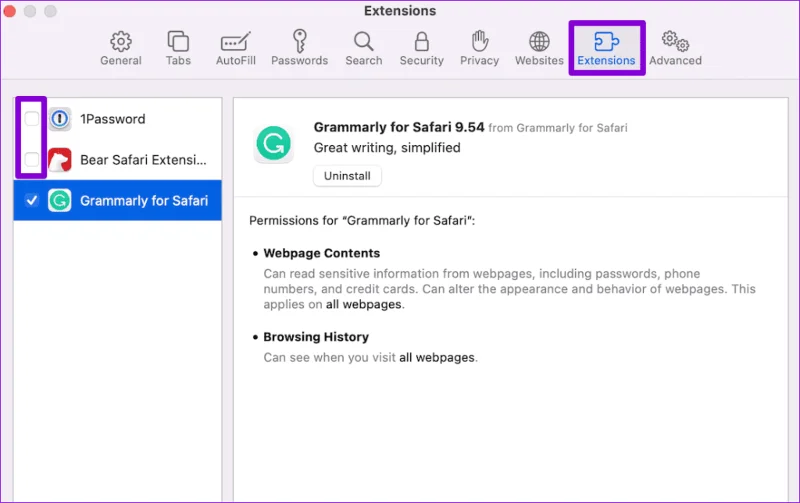The height and width of the screenshot is (503, 800).
Task: Click the Grammarly icon in the extension list
Action: 60,200
